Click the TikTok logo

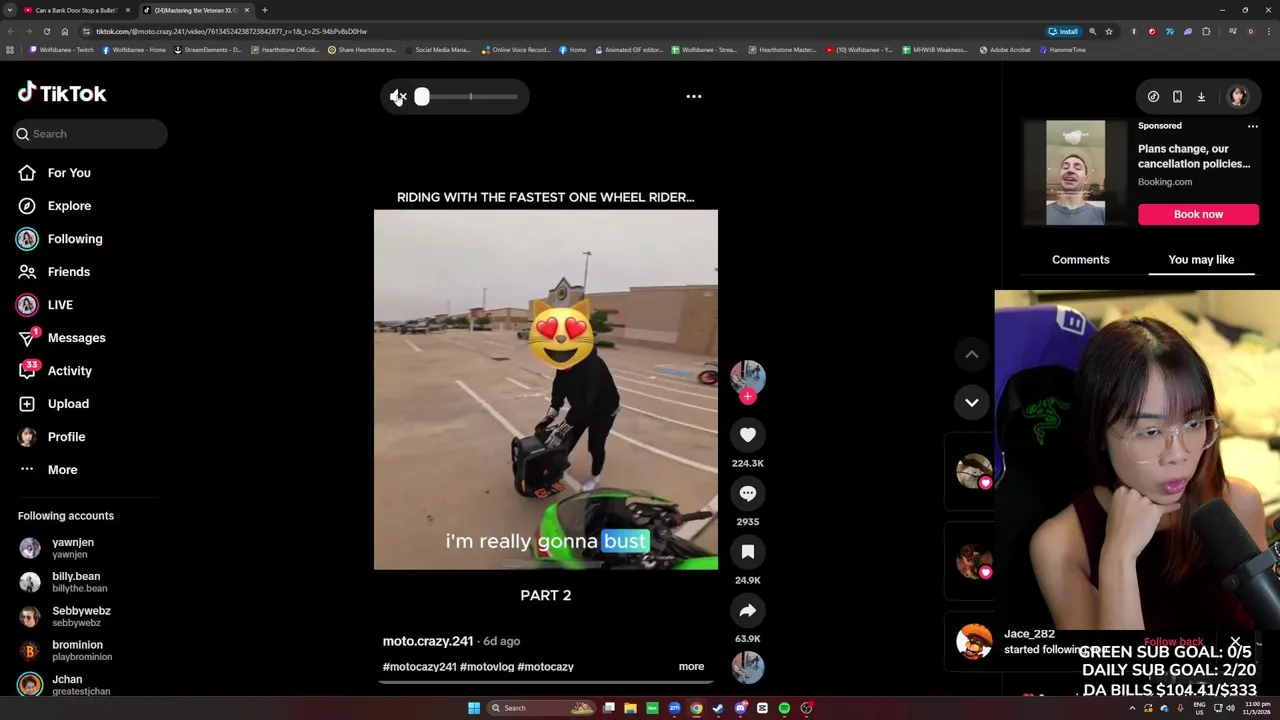(62, 93)
